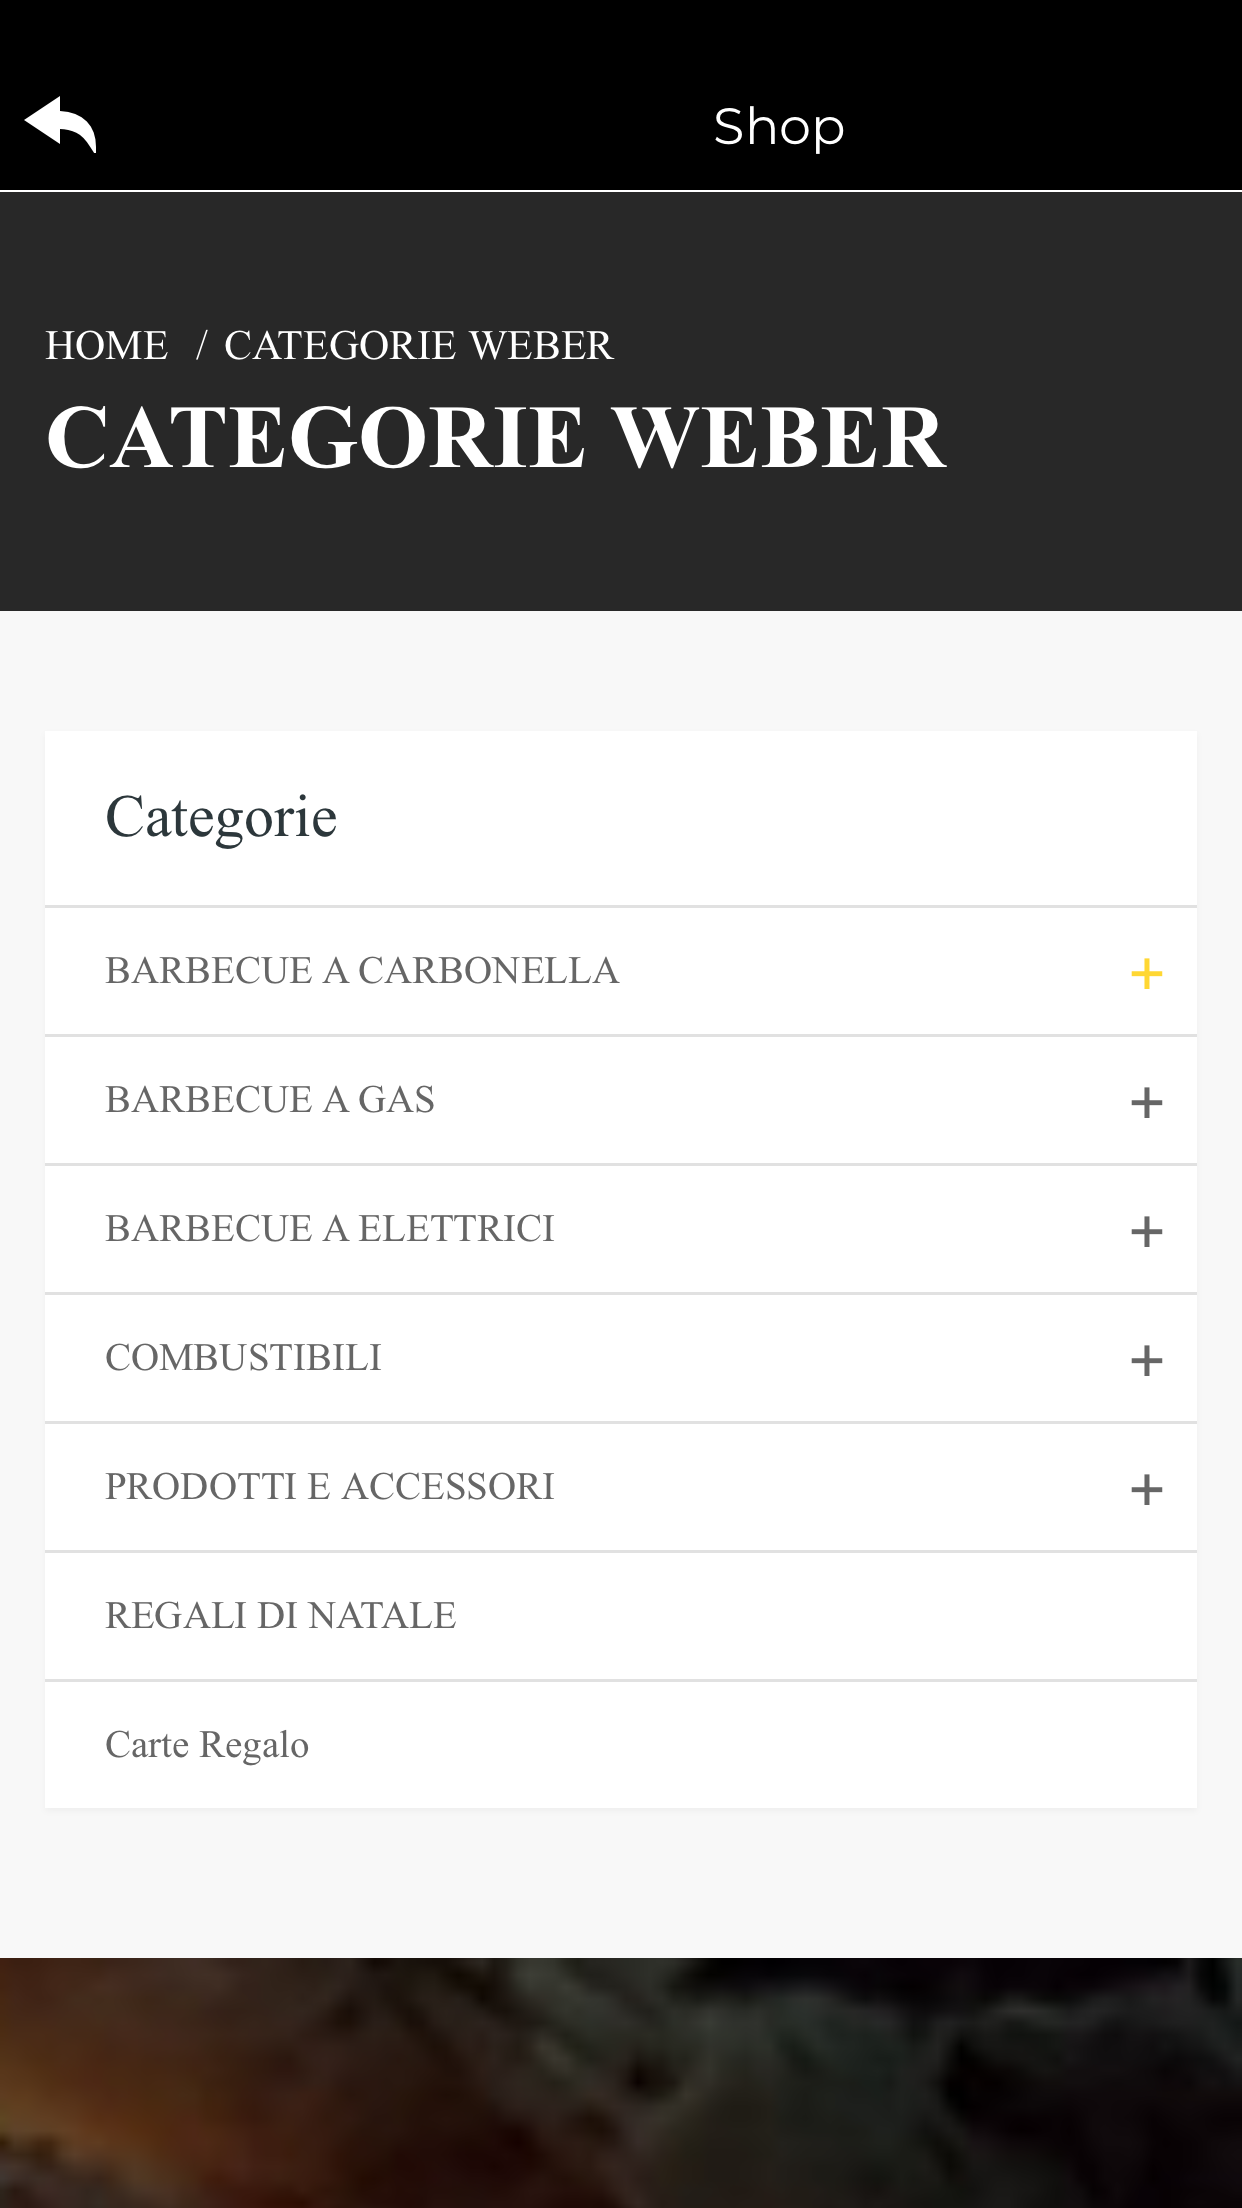The width and height of the screenshot is (1242, 2208).
Task: Expand Combustibili plus icon
Action: tap(1146, 1360)
